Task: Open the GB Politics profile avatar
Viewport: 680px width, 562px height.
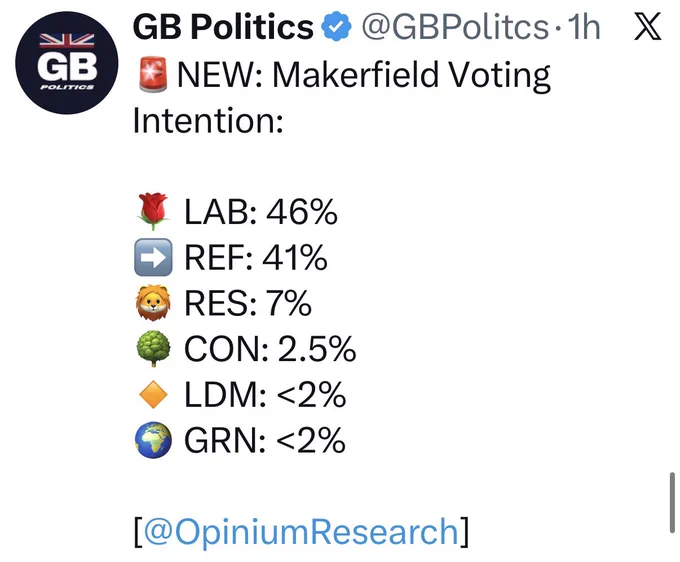Action: [x=67, y=63]
